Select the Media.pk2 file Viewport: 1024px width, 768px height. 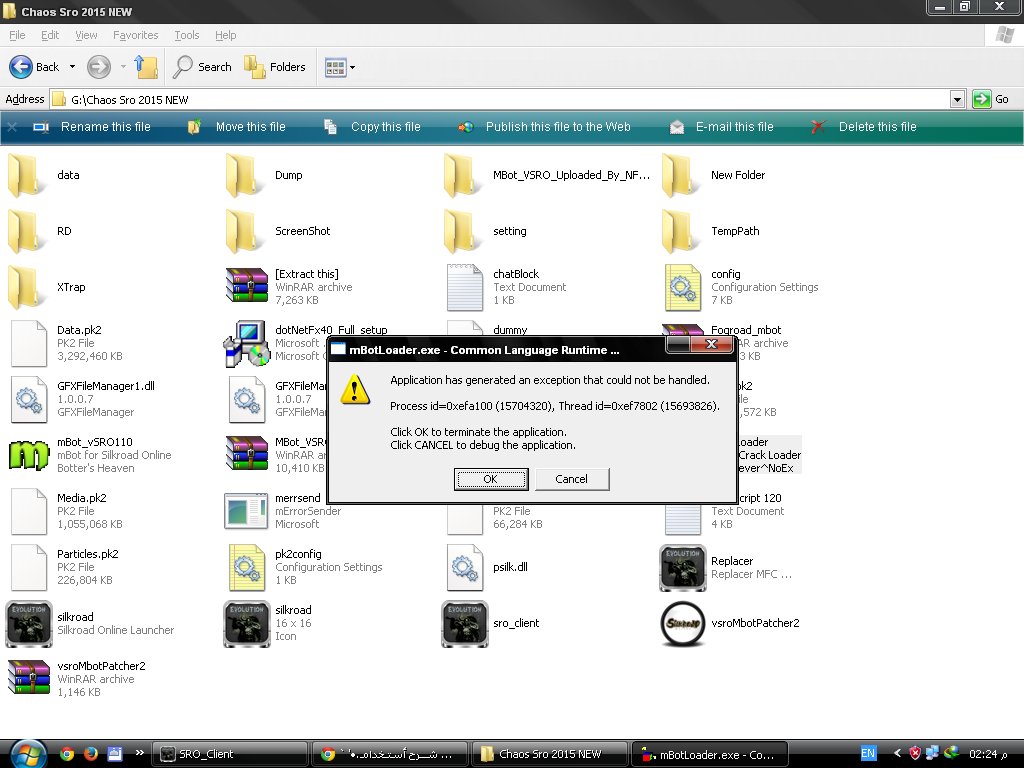(x=66, y=511)
